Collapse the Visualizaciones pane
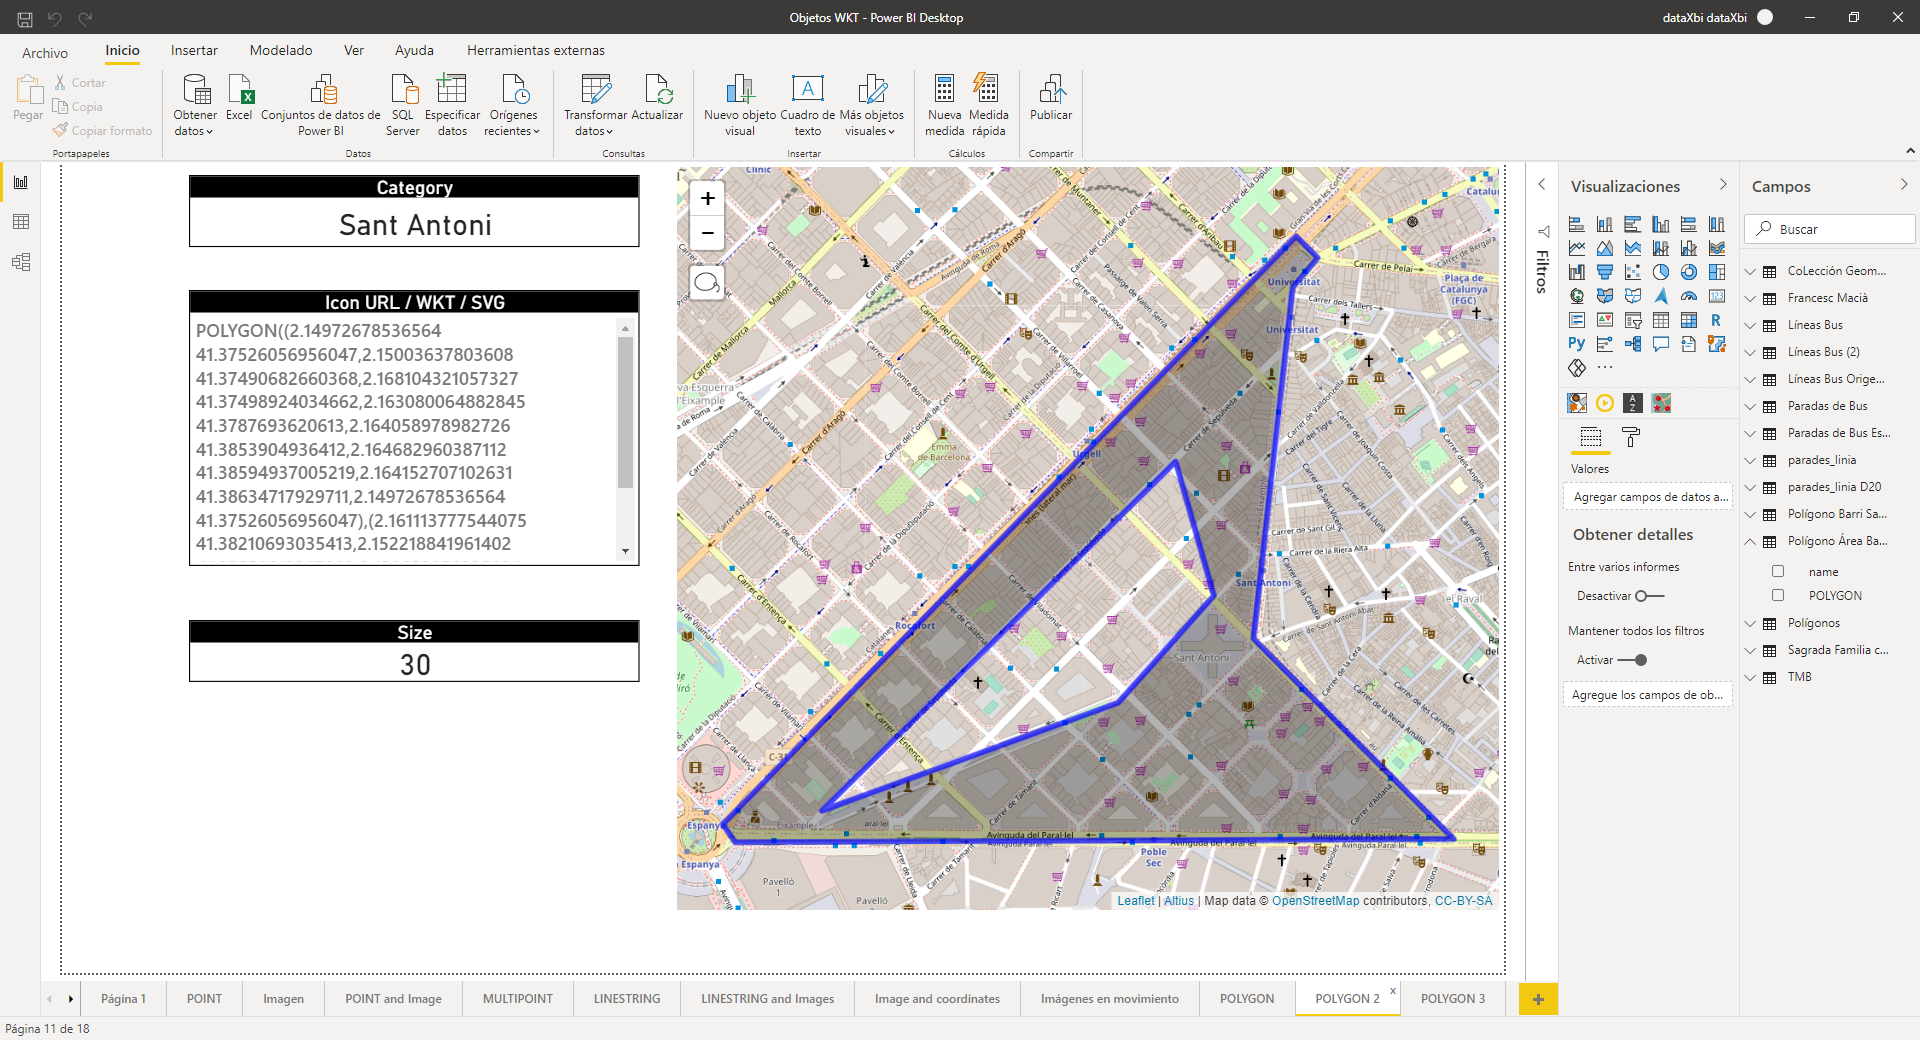Screen dimensions: 1920x1040 [1723, 185]
